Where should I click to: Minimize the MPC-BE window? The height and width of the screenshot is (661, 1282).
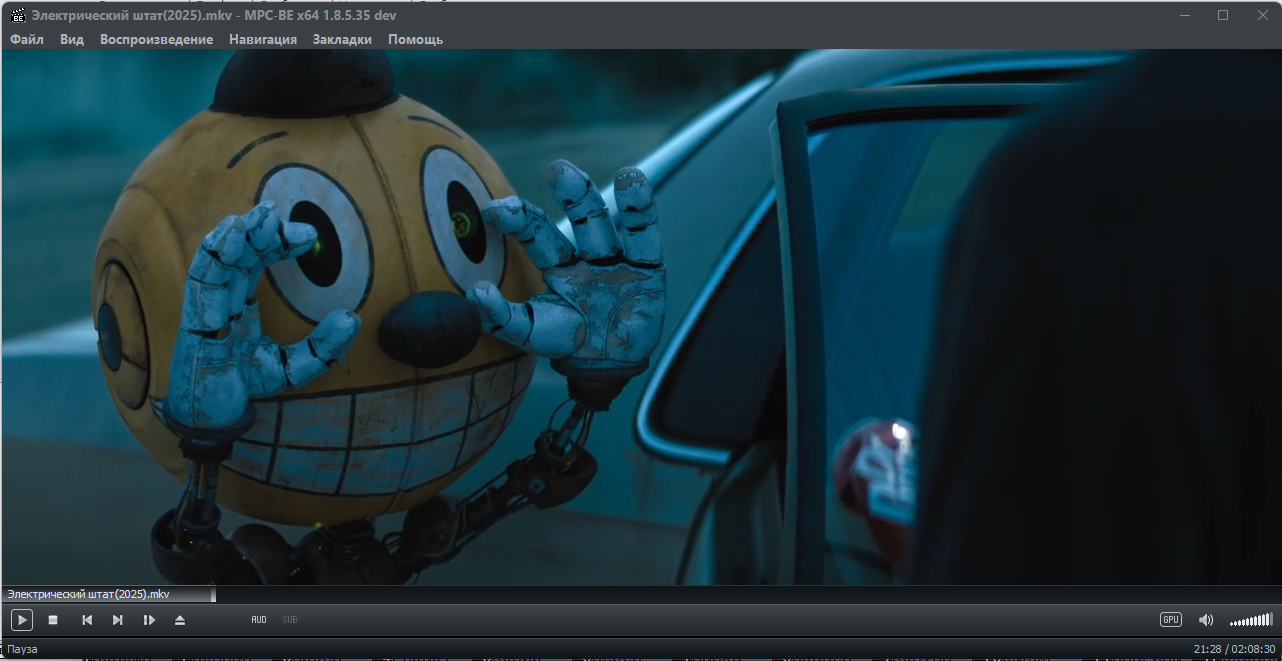(x=1185, y=15)
